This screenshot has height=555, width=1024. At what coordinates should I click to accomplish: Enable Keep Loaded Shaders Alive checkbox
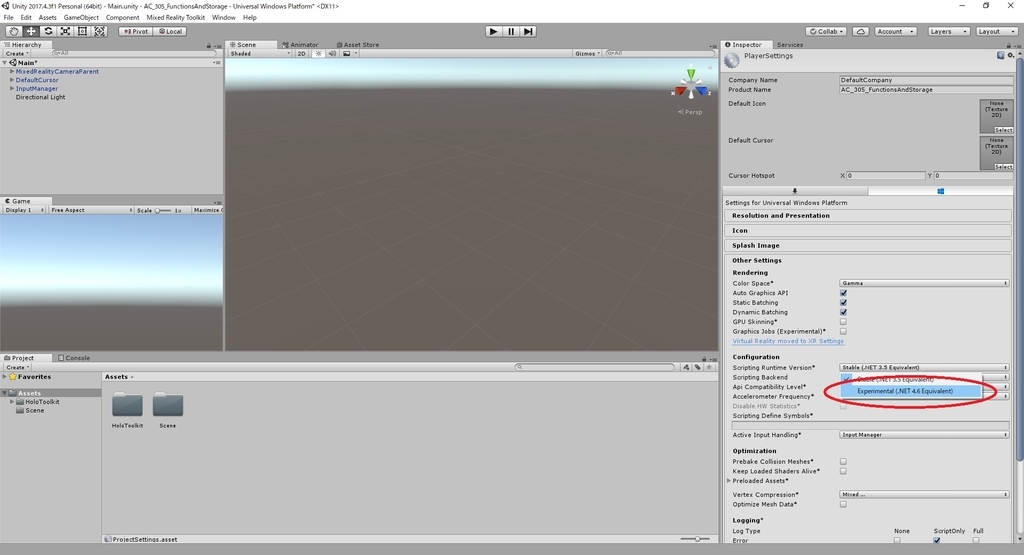click(x=843, y=471)
